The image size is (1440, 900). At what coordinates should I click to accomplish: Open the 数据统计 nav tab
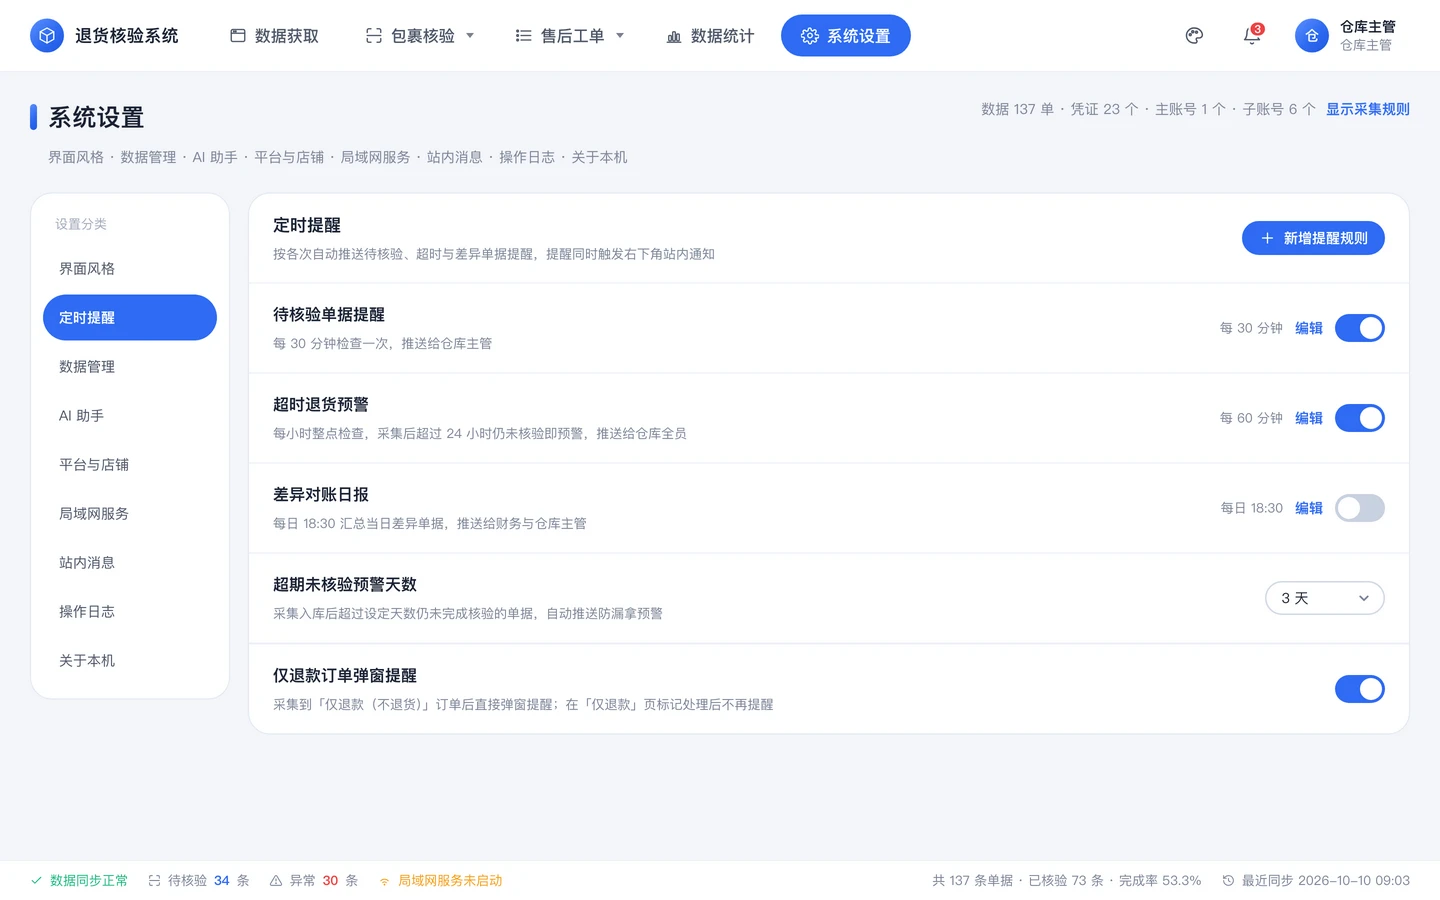coord(710,36)
